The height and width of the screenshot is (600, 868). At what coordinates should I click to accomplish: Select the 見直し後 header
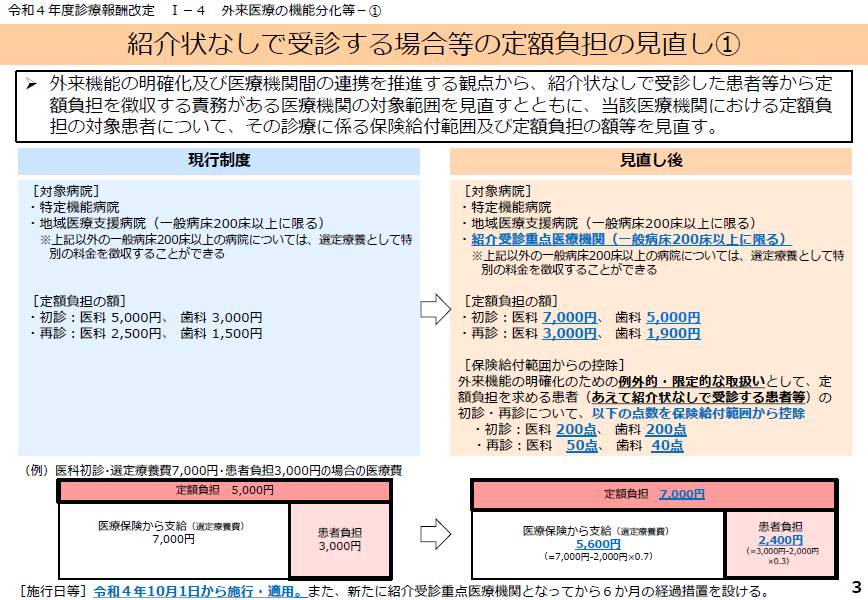[x=651, y=160]
